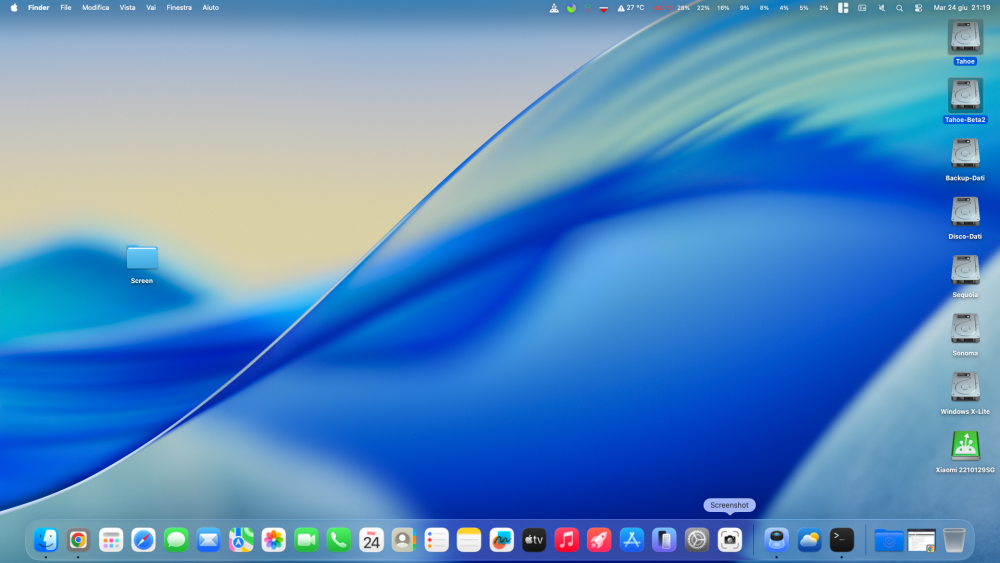The height and width of the screenshot is (563, 1000).
Task: Open the Photos app in Dock
Action: (274, 540)
